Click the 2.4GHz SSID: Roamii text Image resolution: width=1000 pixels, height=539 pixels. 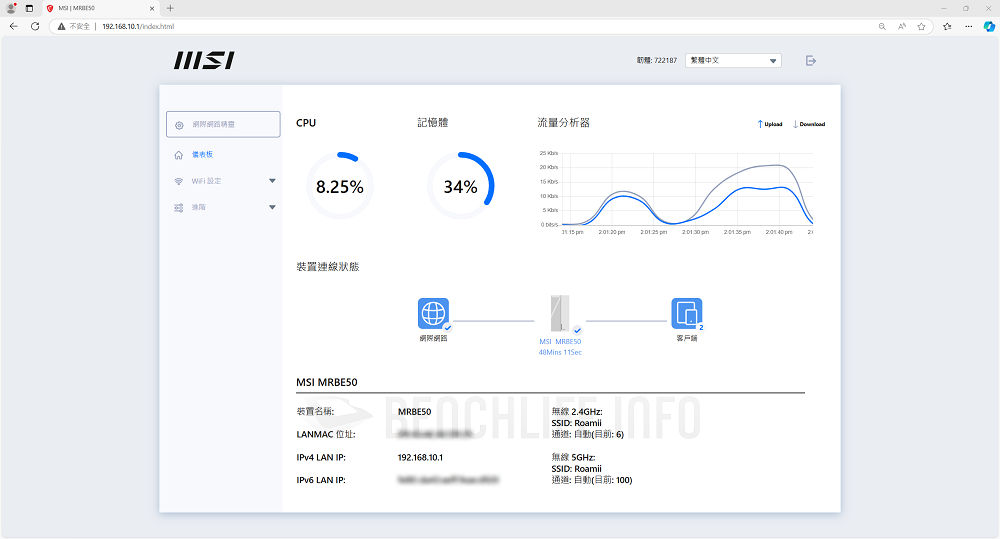pos(577,423)
